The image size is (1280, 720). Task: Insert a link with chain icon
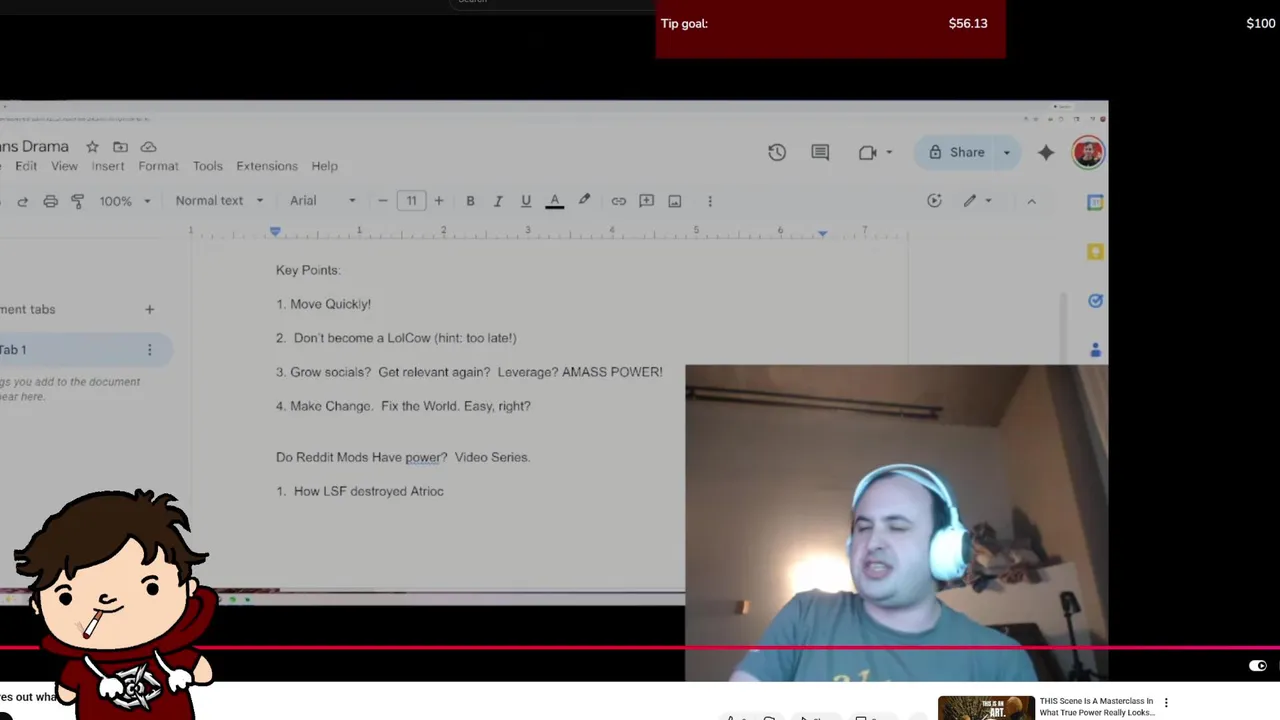tap(619, 201)
